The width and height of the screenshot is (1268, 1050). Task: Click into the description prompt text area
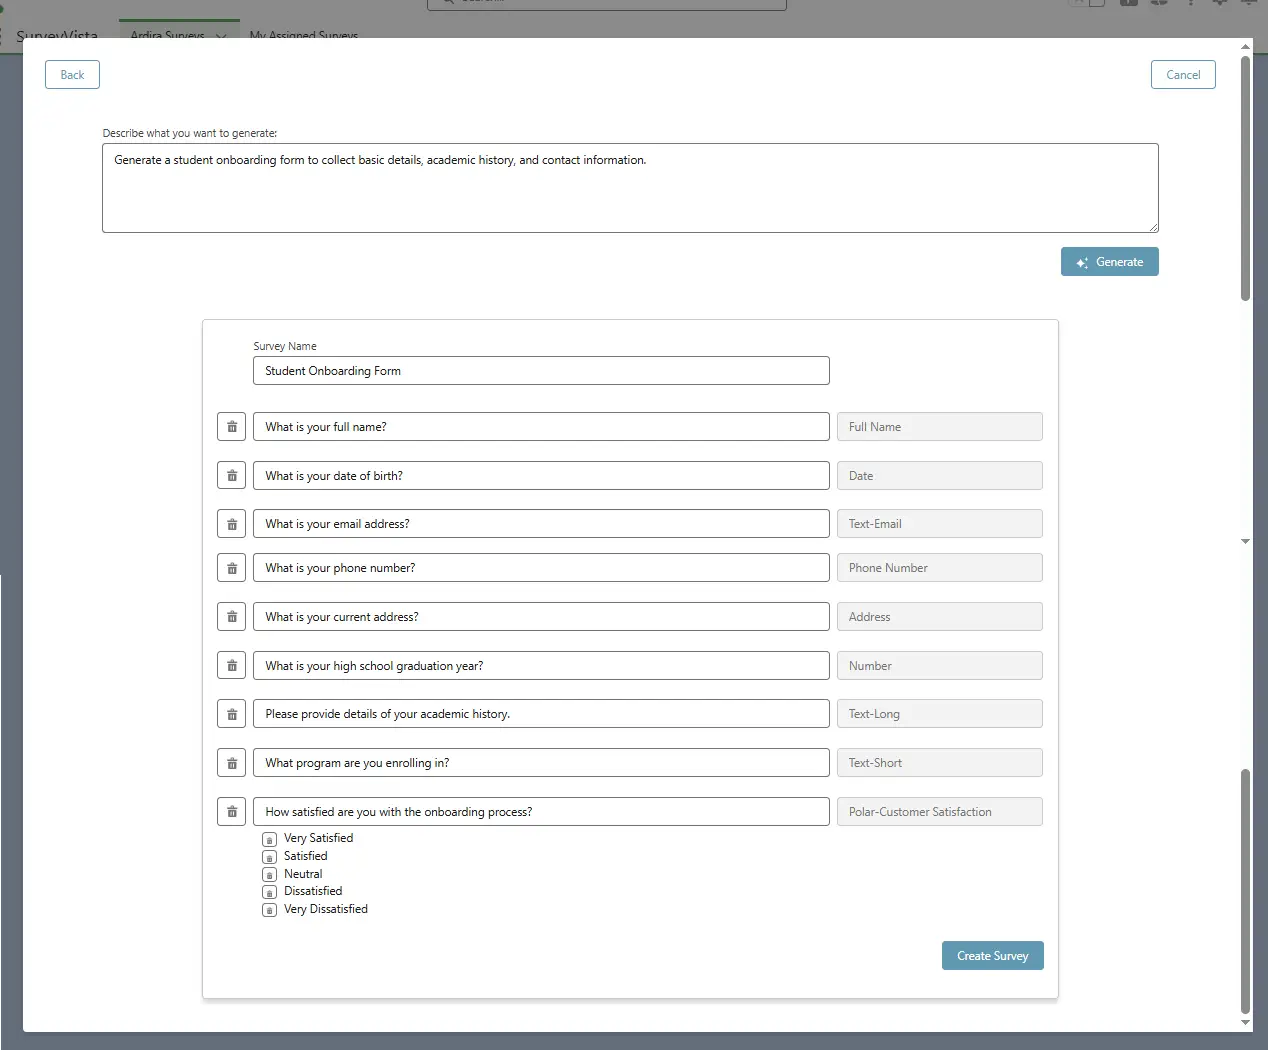(x=629, y=188)
